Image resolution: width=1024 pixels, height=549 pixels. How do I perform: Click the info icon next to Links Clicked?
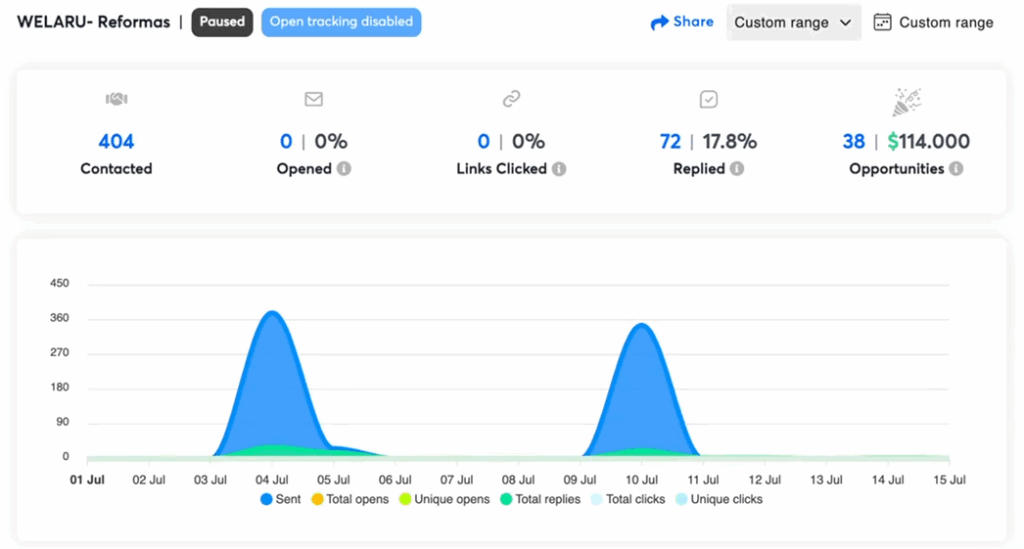[559, 169]
